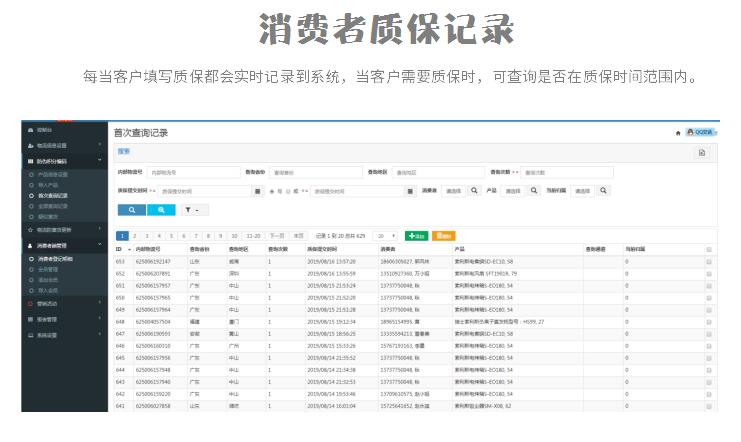Image resolution: width=741 pixels, height=442 pixels.
Task: Click the cell 625006160310
Action: (x=153, y=347)
